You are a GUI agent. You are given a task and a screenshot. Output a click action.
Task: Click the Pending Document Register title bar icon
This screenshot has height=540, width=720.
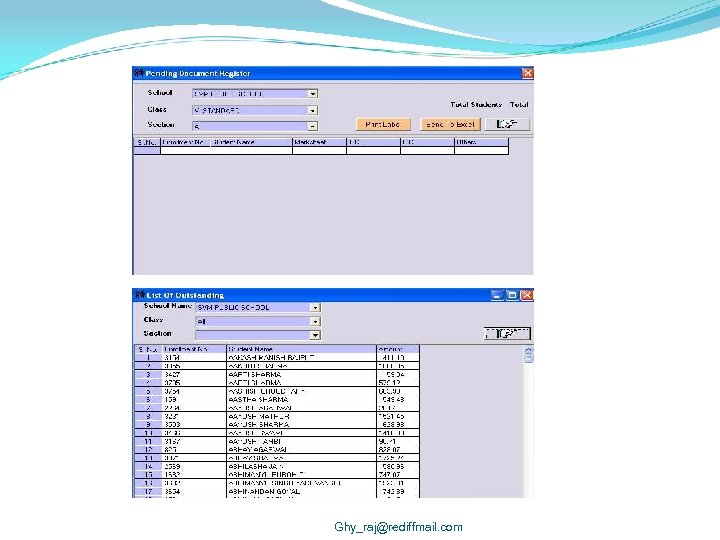tap(139, 73)
